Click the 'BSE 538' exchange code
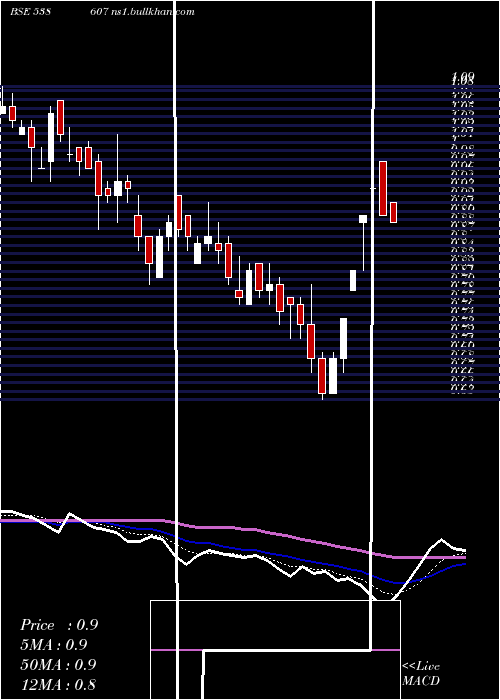The image size is (500, 700). point(30,12)
